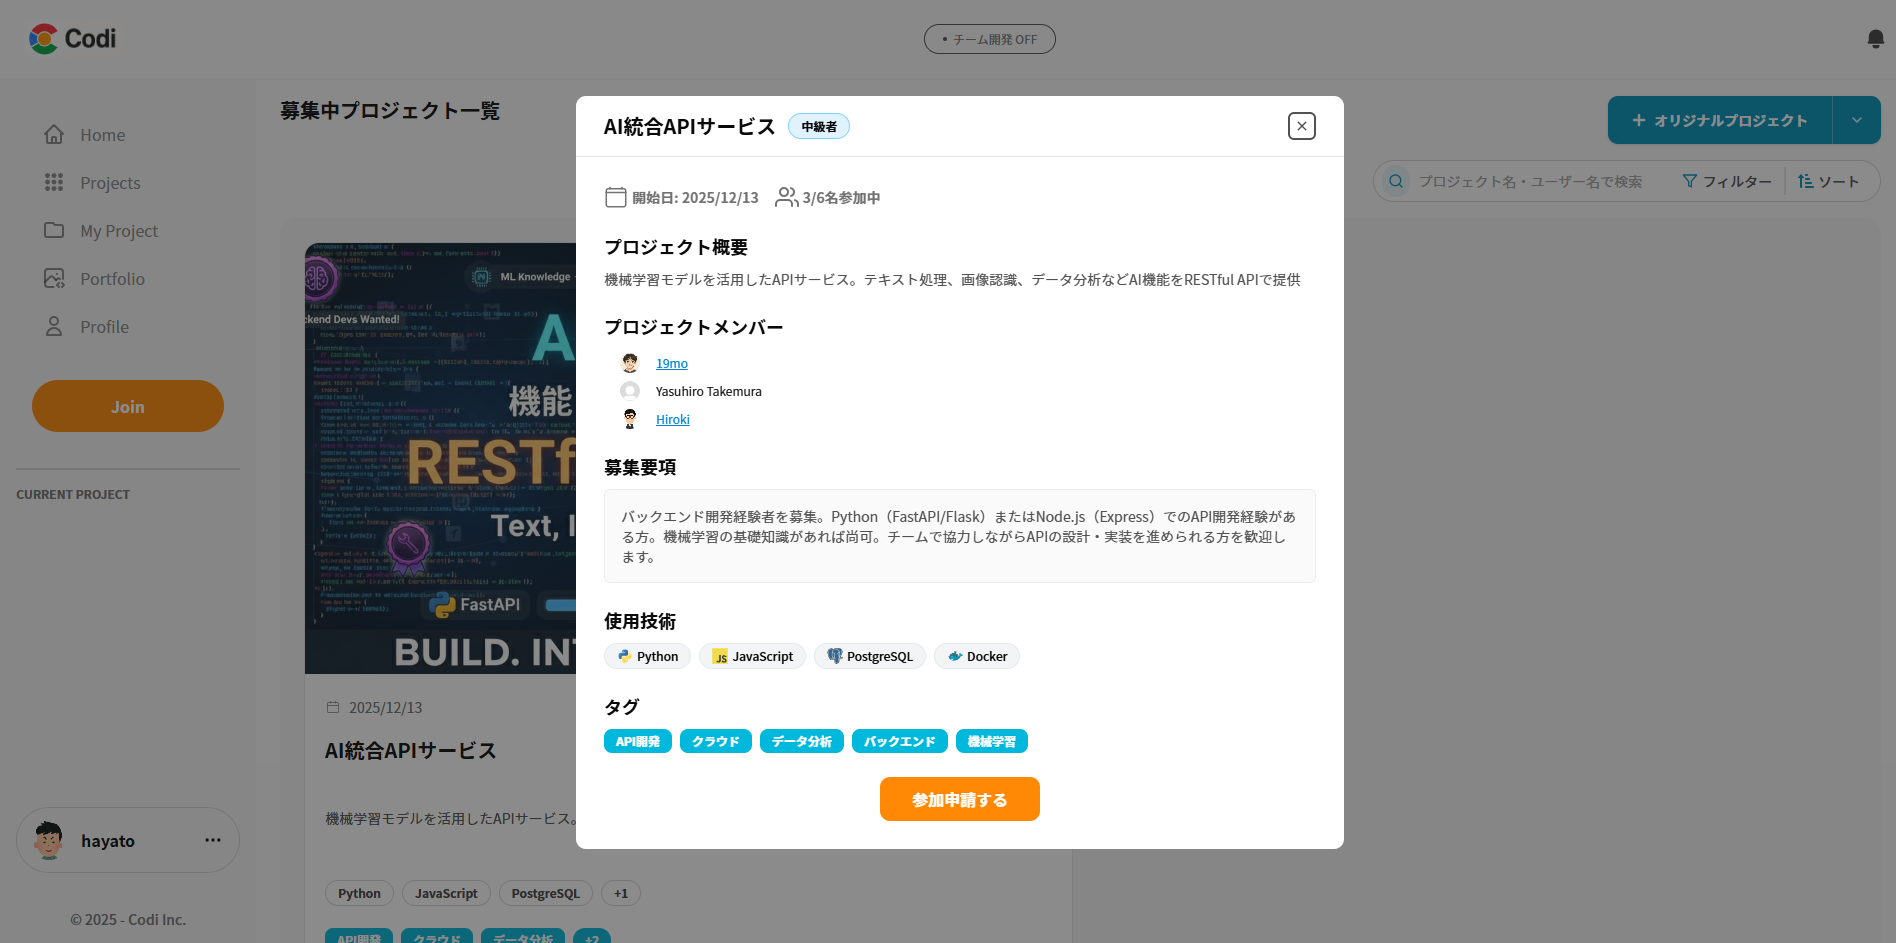The width and height of the screenshot is (1896, 943).
Task: Click the notification bell icon
Action: coord(1875,39)
